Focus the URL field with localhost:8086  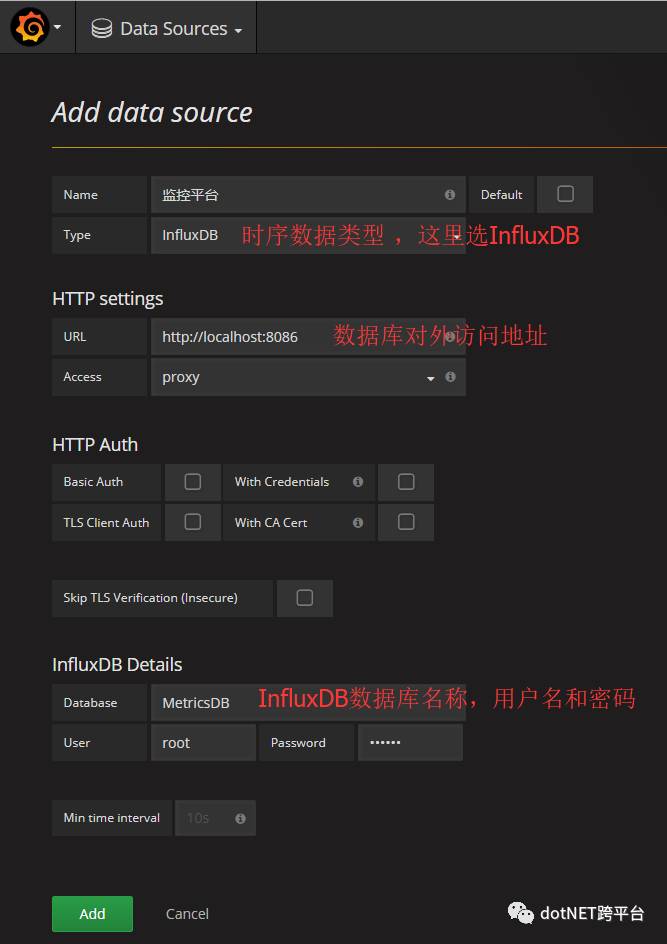308,337
